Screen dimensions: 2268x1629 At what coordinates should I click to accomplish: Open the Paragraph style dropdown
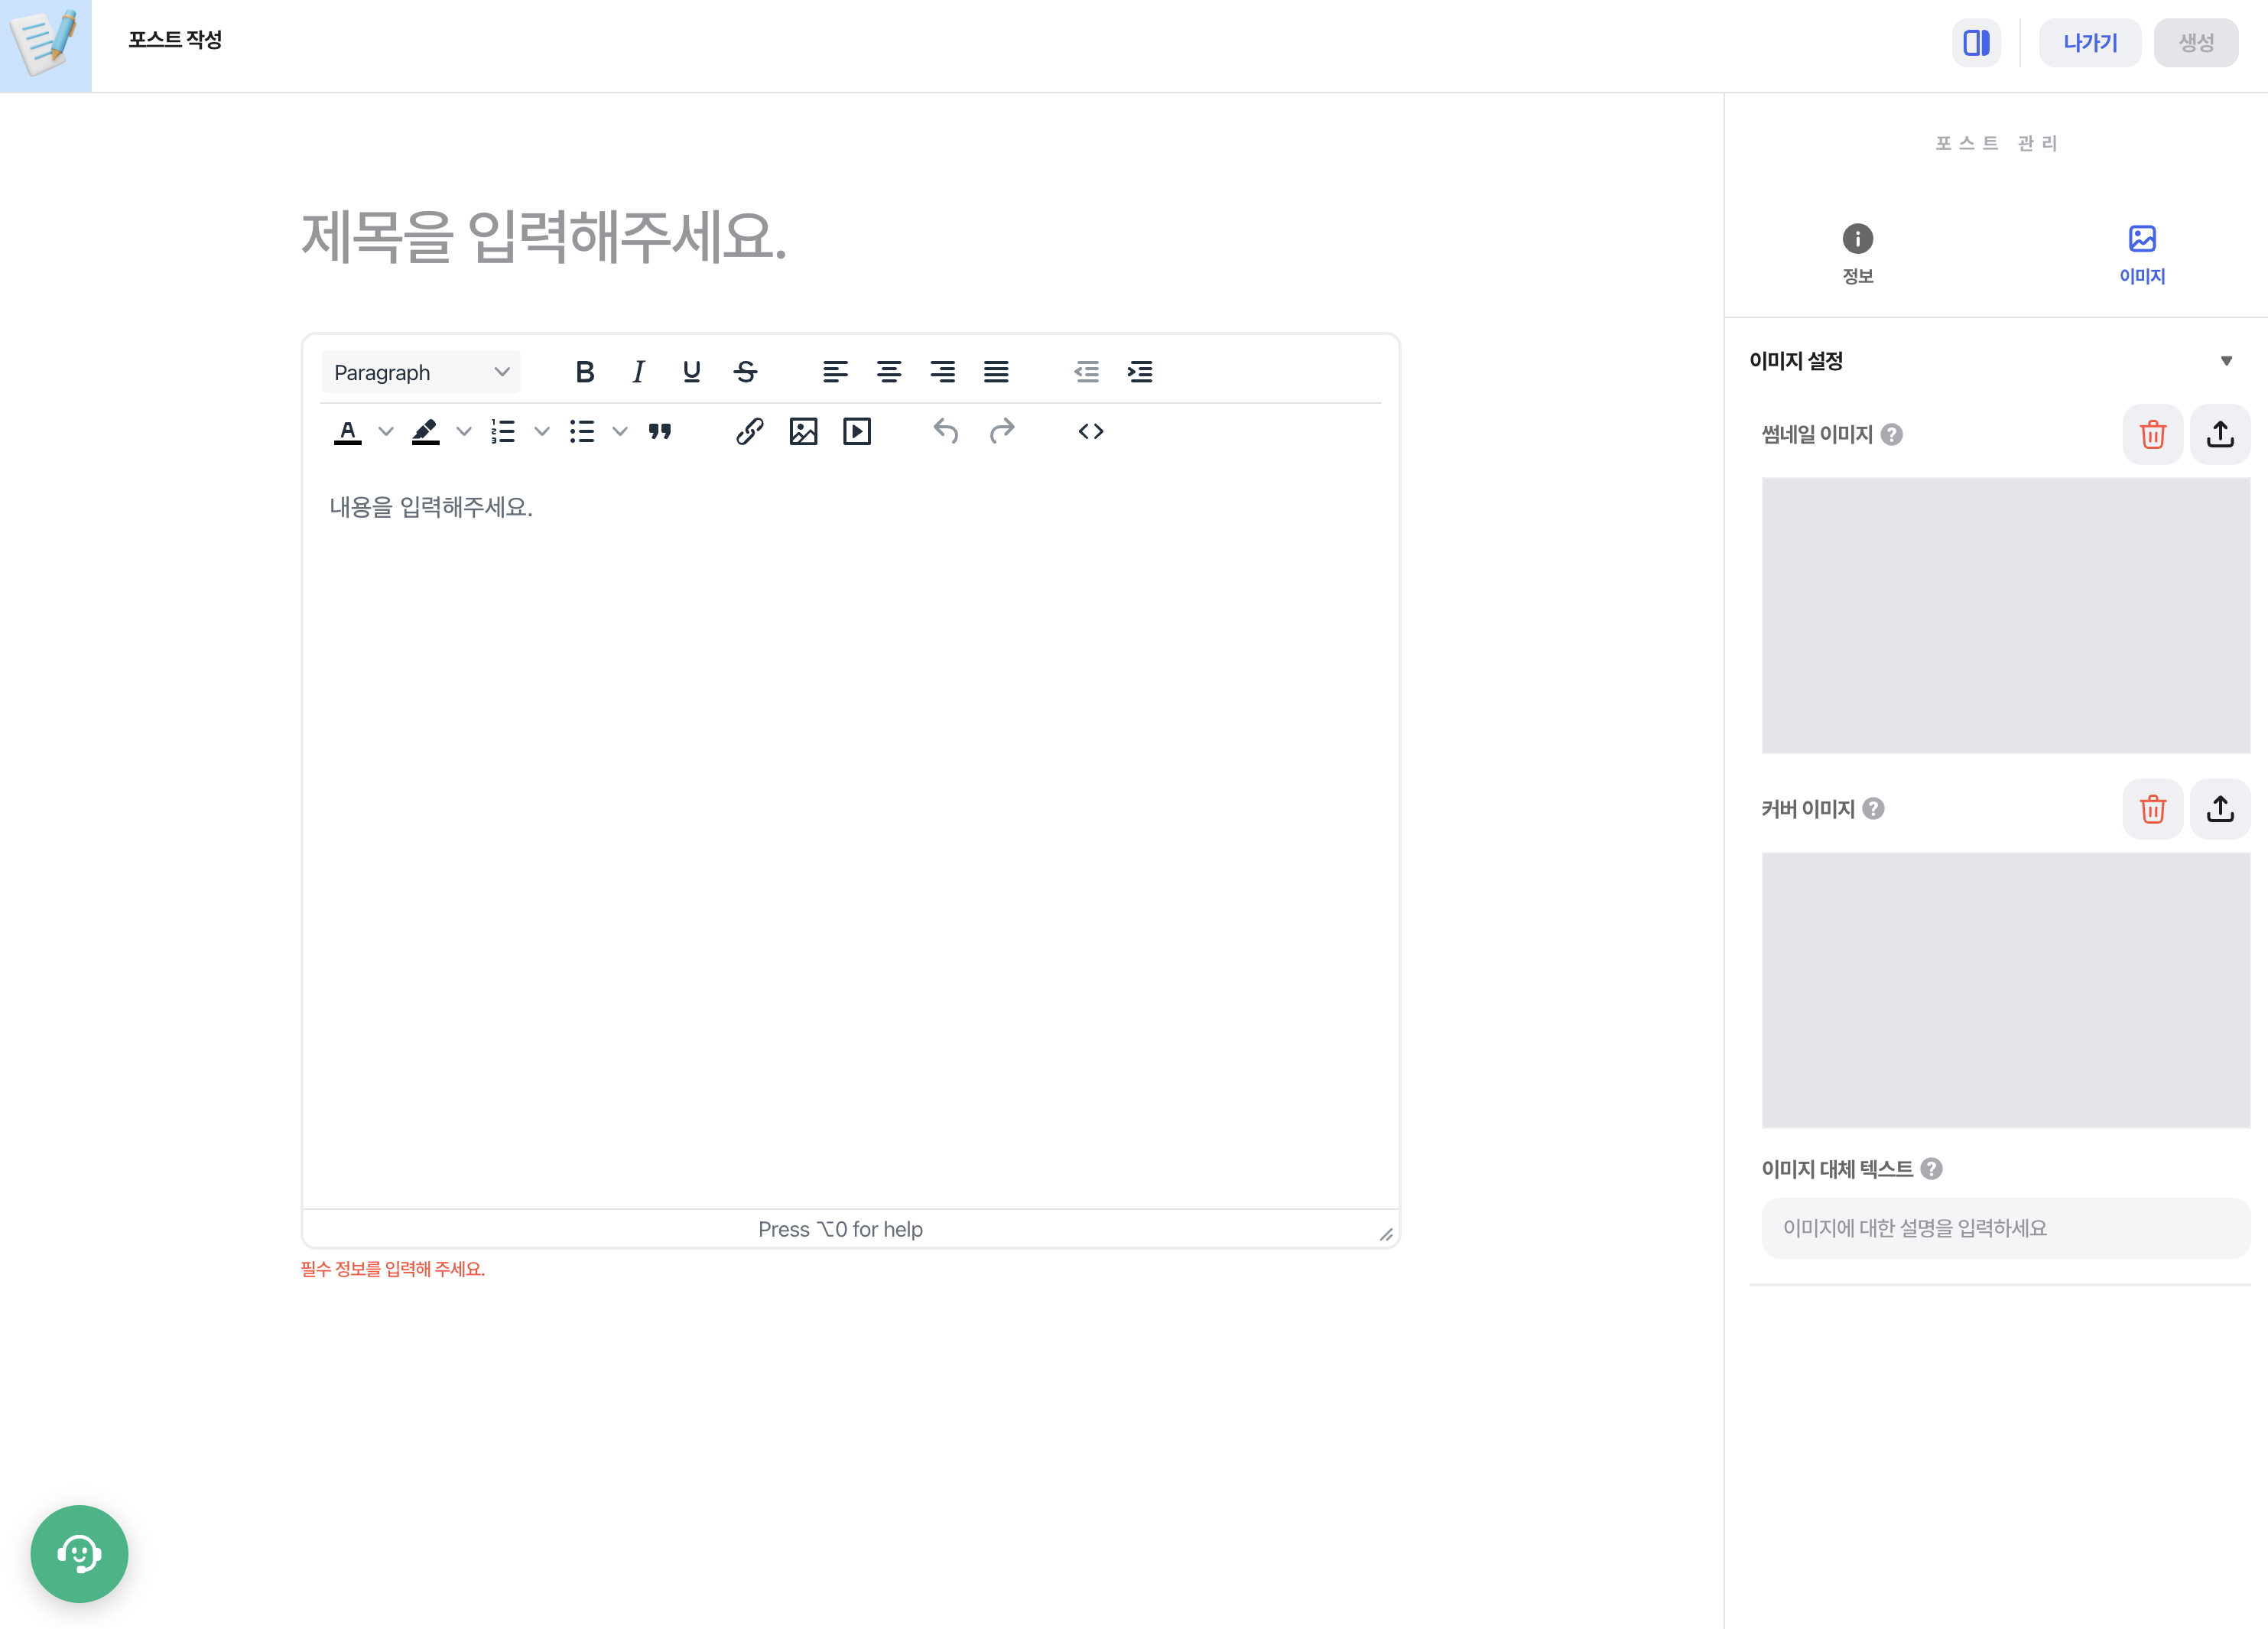pos(420,371)
